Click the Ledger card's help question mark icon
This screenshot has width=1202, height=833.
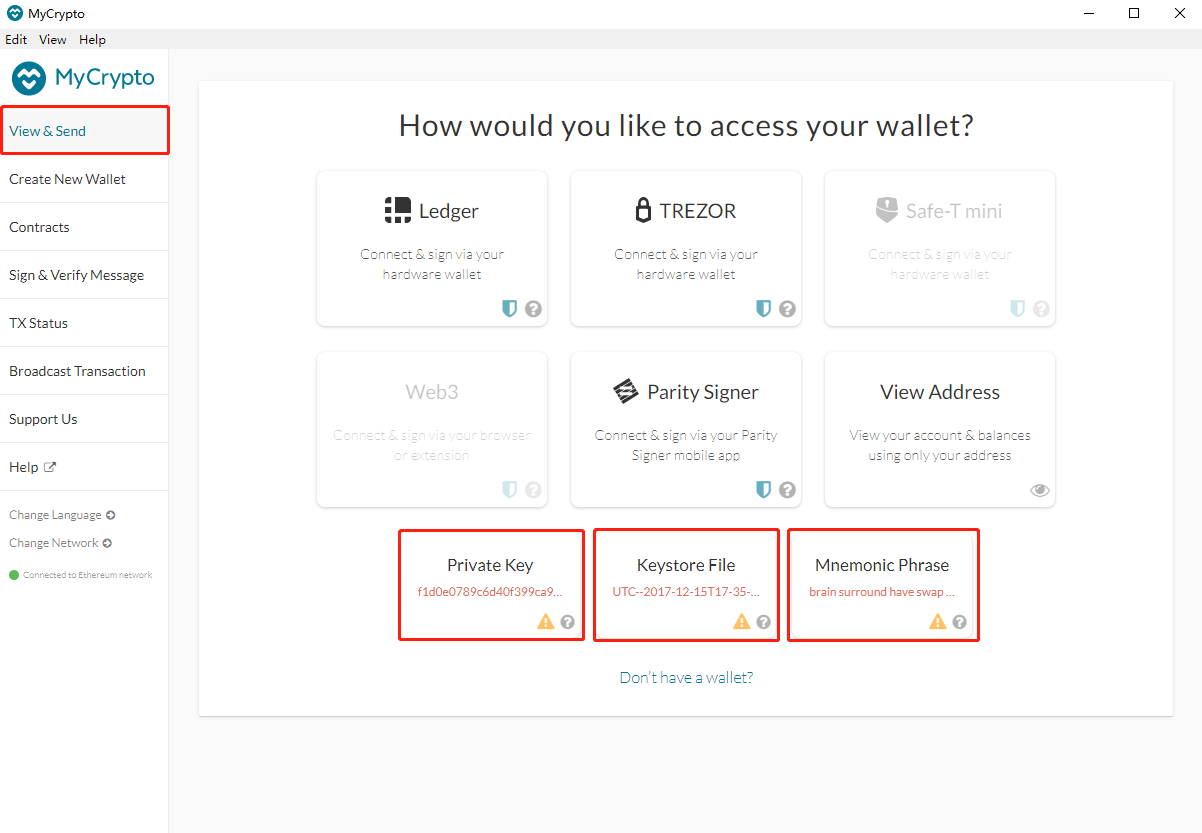pyautogui.click(x=534, y=309)
